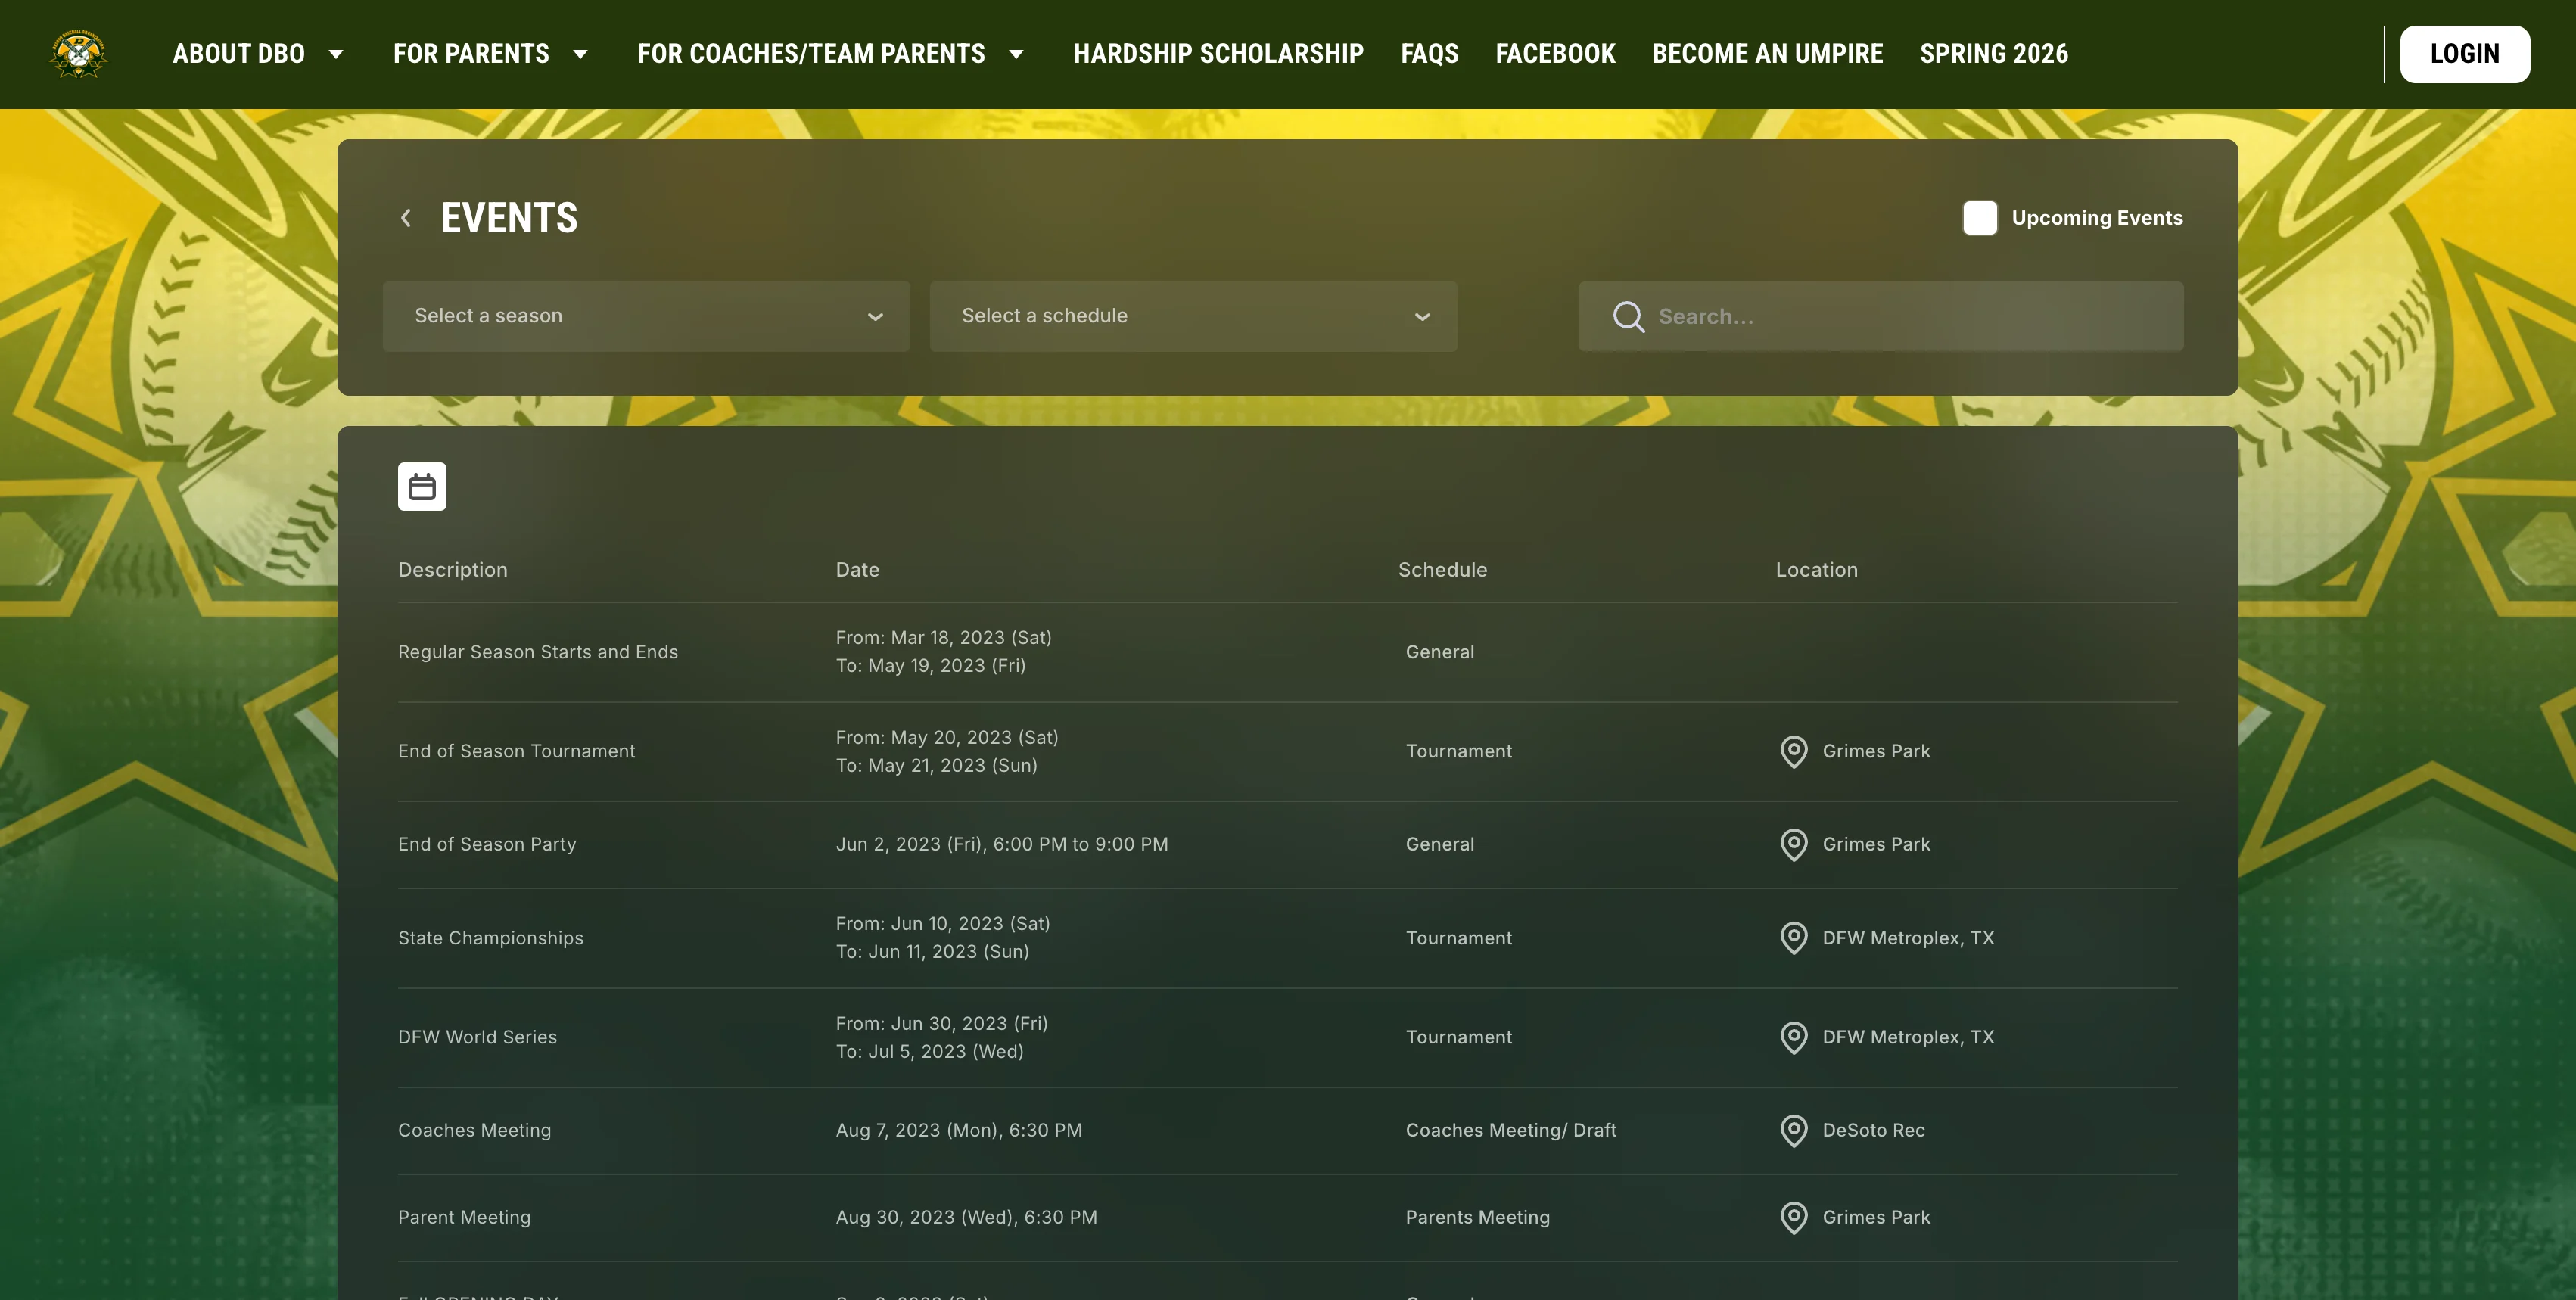Select End of Season Party event
The width and height of the screenshot is (2576, 1300).
click(x=487, y=844)
